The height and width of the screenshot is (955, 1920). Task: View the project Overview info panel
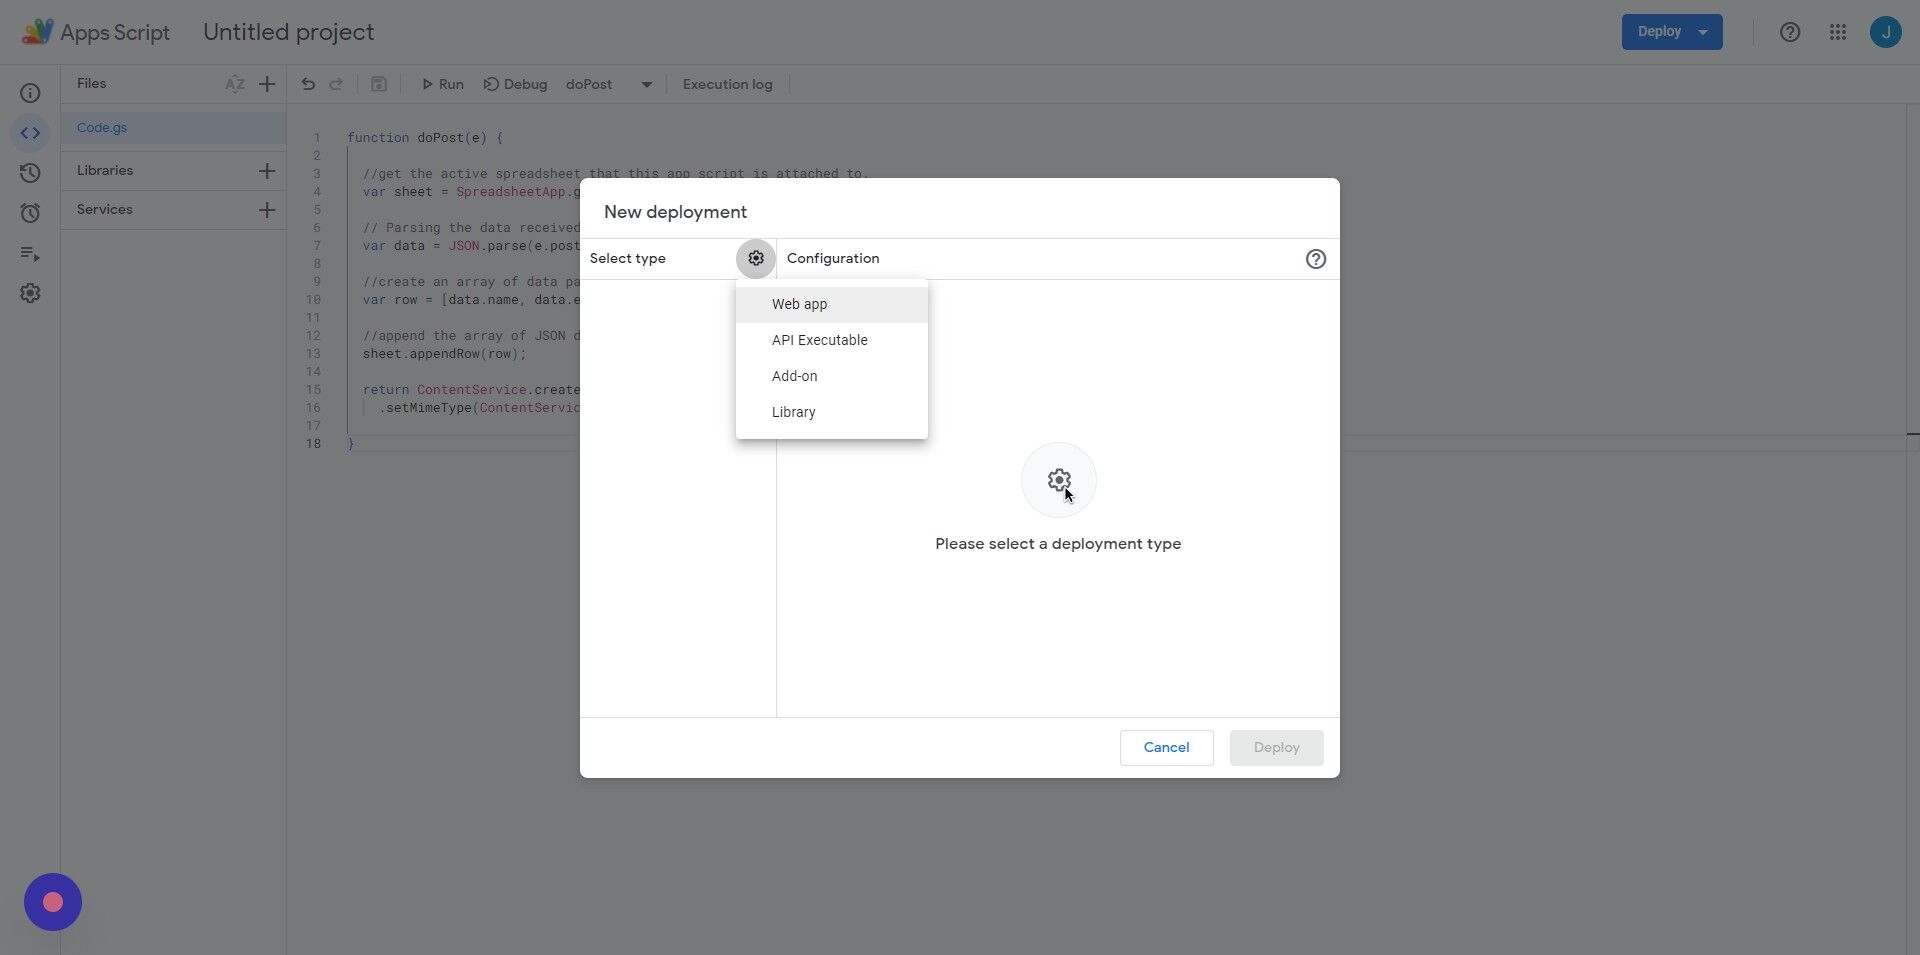pos(30,92)
